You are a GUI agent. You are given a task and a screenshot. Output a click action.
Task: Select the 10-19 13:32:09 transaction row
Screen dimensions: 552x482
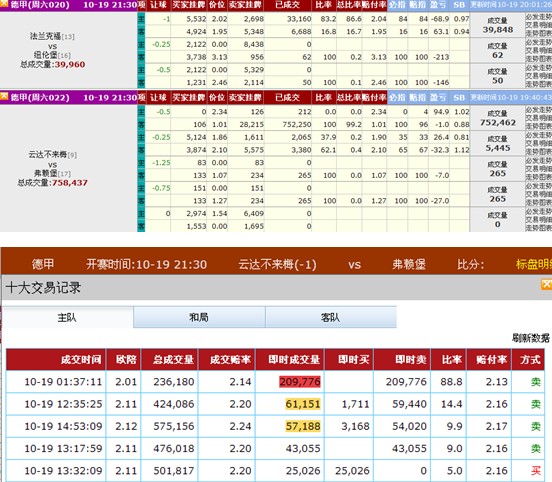click(x=275, y=471)
